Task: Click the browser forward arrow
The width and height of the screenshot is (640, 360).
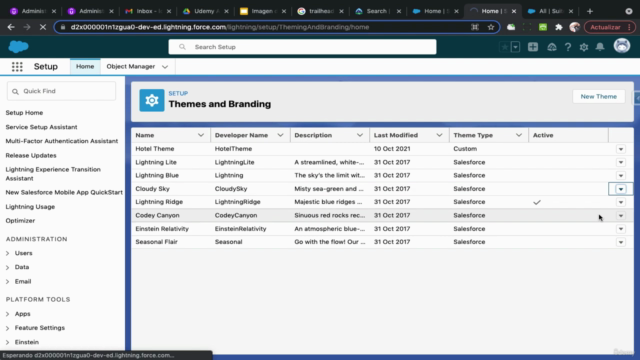Action: (x=27, y=27)
